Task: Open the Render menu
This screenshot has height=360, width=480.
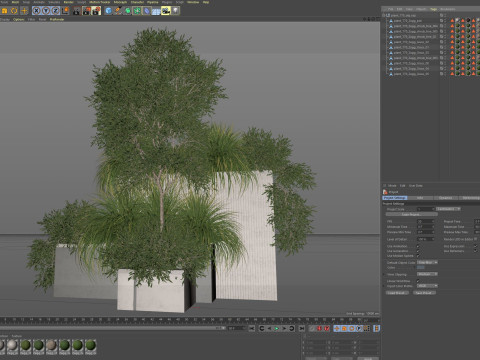Action: [69, 2]
